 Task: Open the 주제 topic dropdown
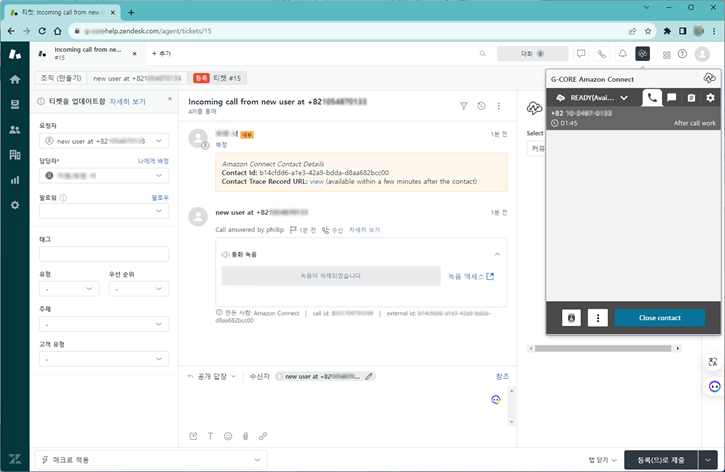pos(104,324)
